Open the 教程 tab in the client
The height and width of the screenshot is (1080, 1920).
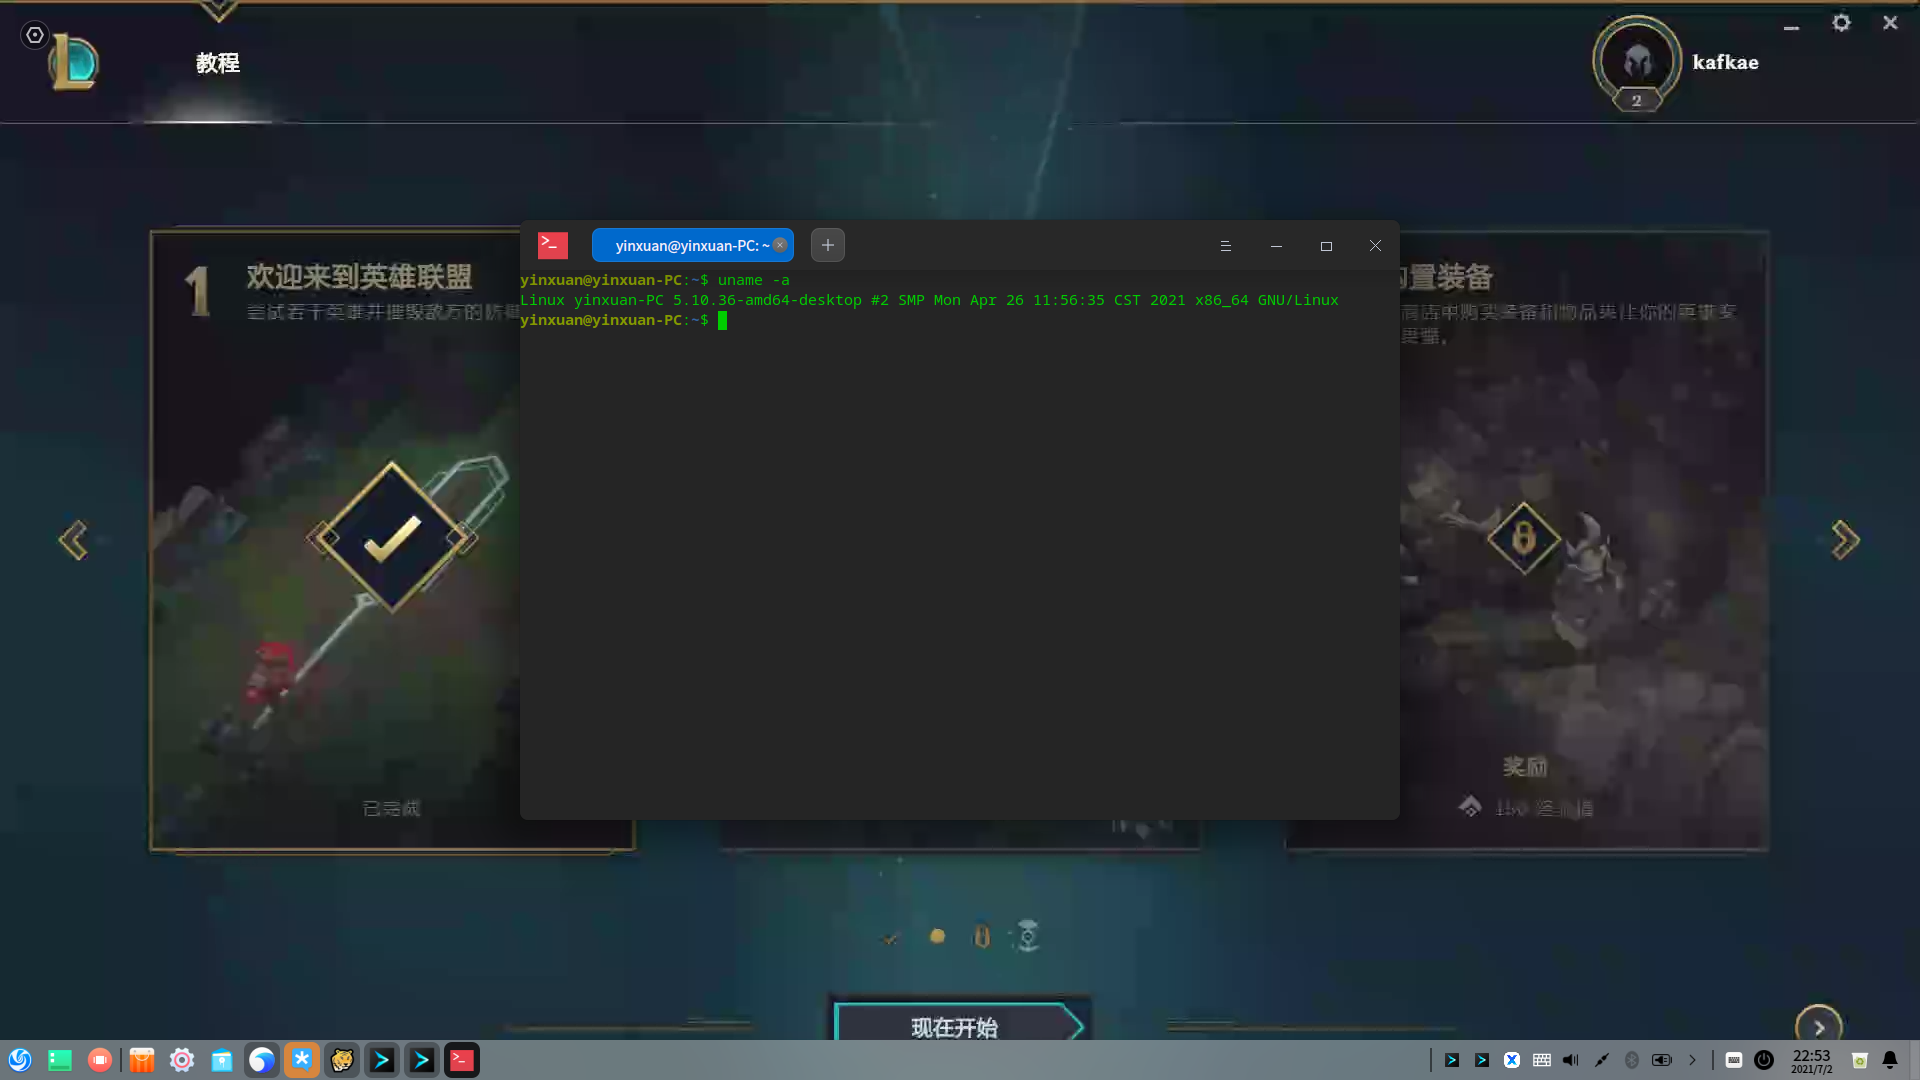tap(218, 63)
